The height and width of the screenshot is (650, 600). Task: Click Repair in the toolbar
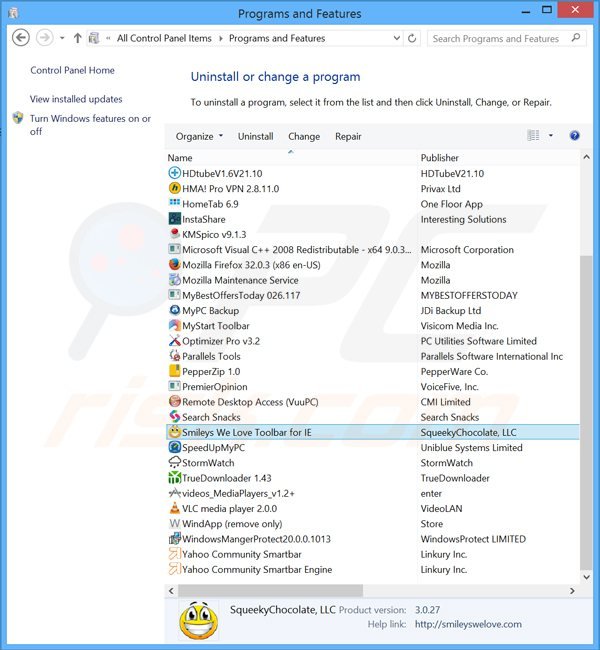[x=348, y=136]
